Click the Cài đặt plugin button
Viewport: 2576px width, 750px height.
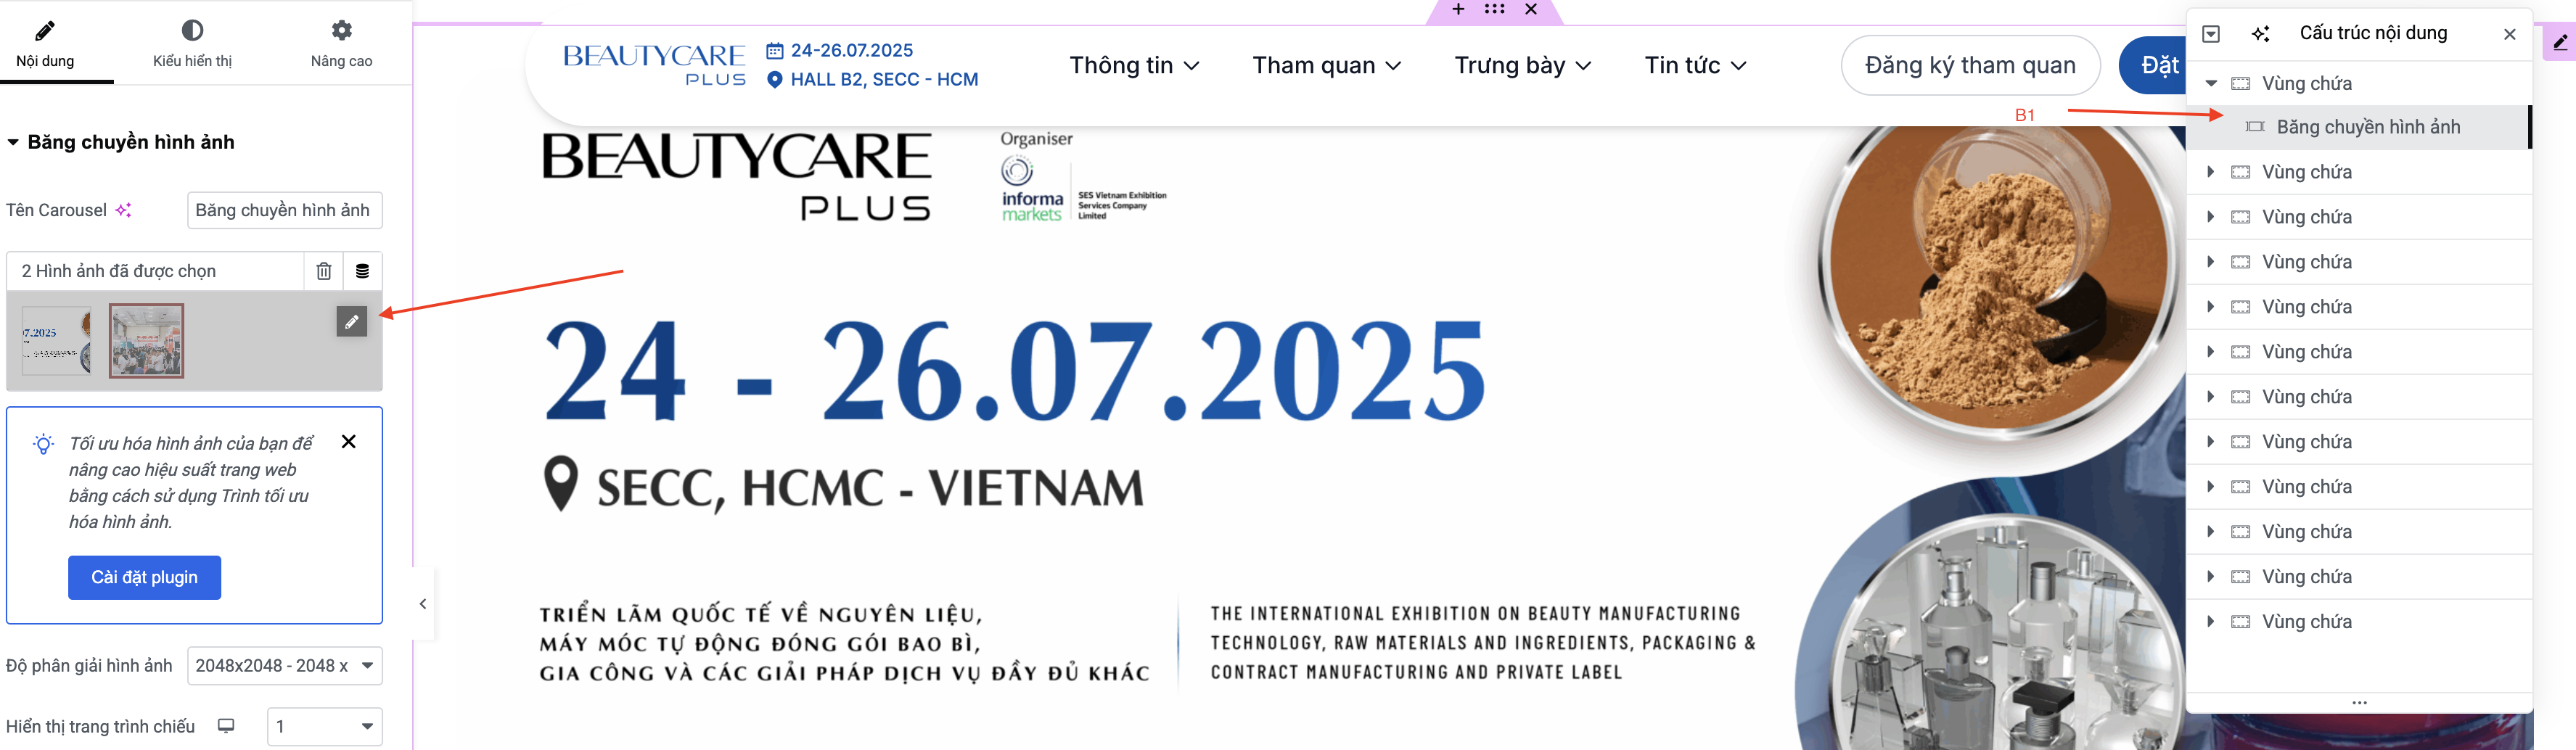144,578
